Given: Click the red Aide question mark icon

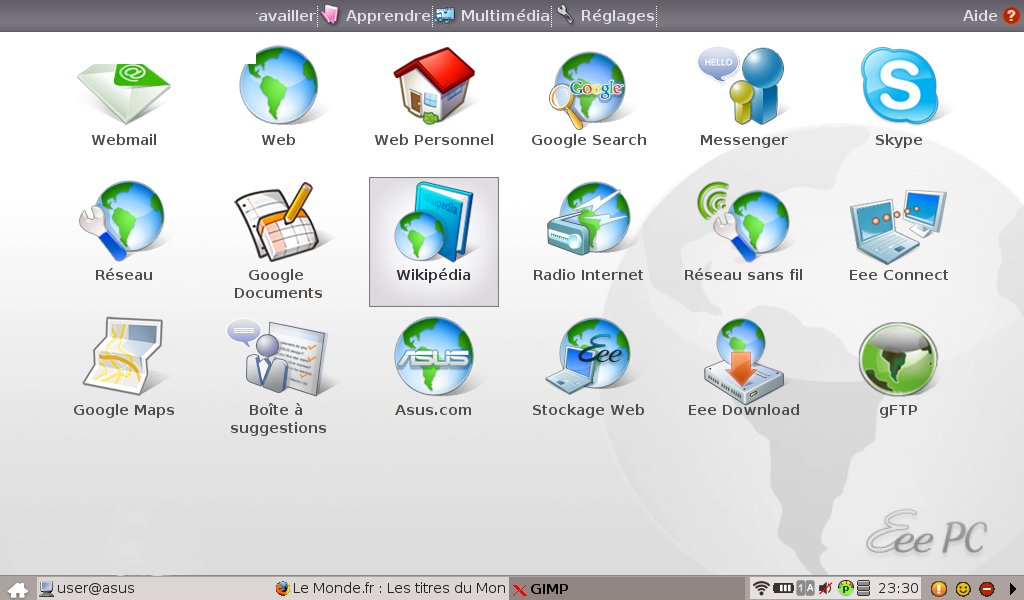Looking at the screenshot, I should [x=1011, y=16].
